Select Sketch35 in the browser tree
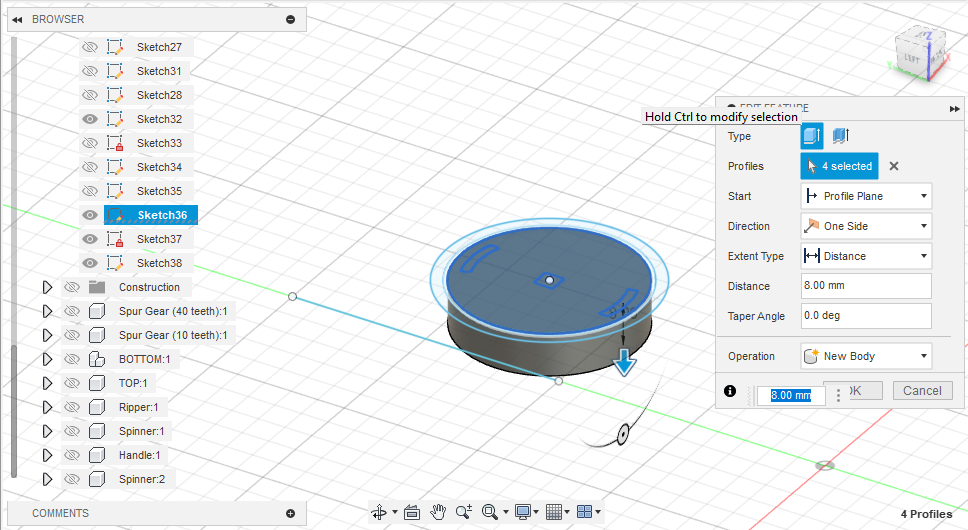Image resolution: width=968 pixels, height=530 pixels. coord(159,191)
